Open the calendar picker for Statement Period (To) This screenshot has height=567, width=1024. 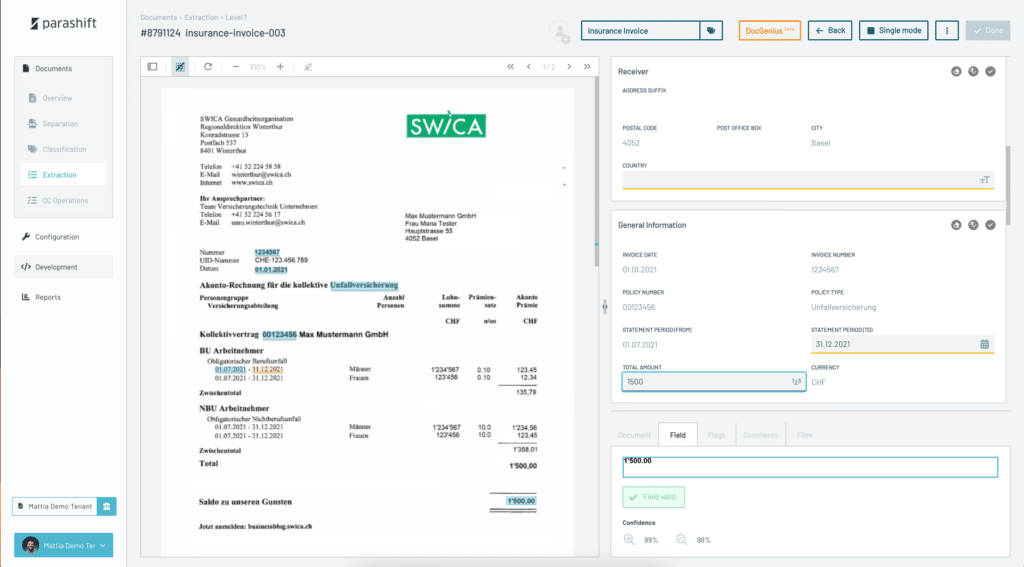tap(984, 344)
